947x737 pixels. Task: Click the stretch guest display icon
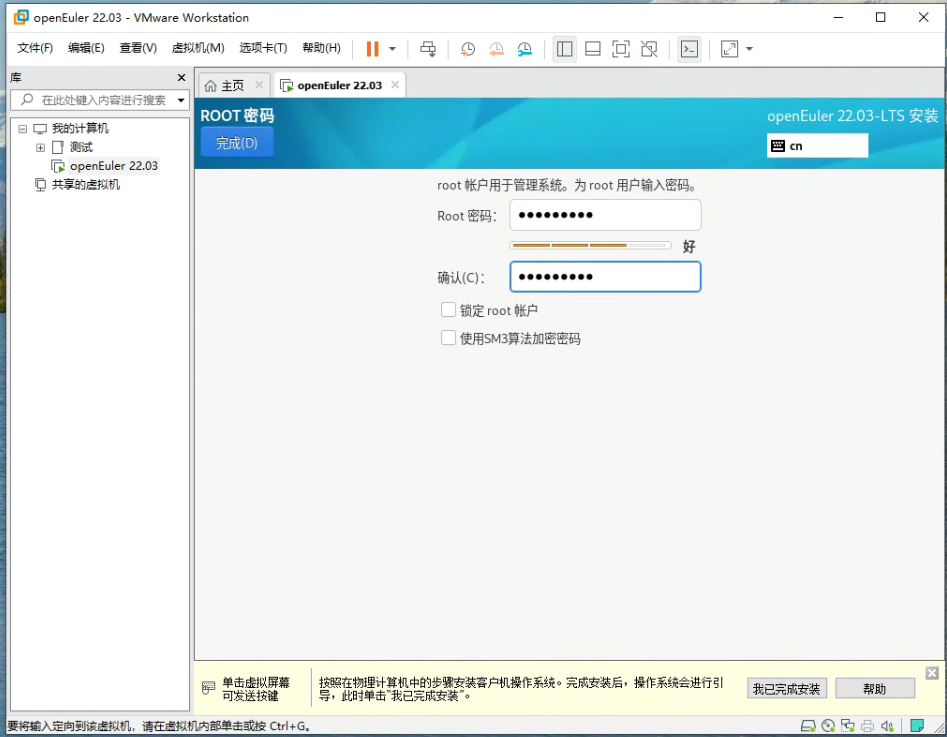[x=730, y=49]
